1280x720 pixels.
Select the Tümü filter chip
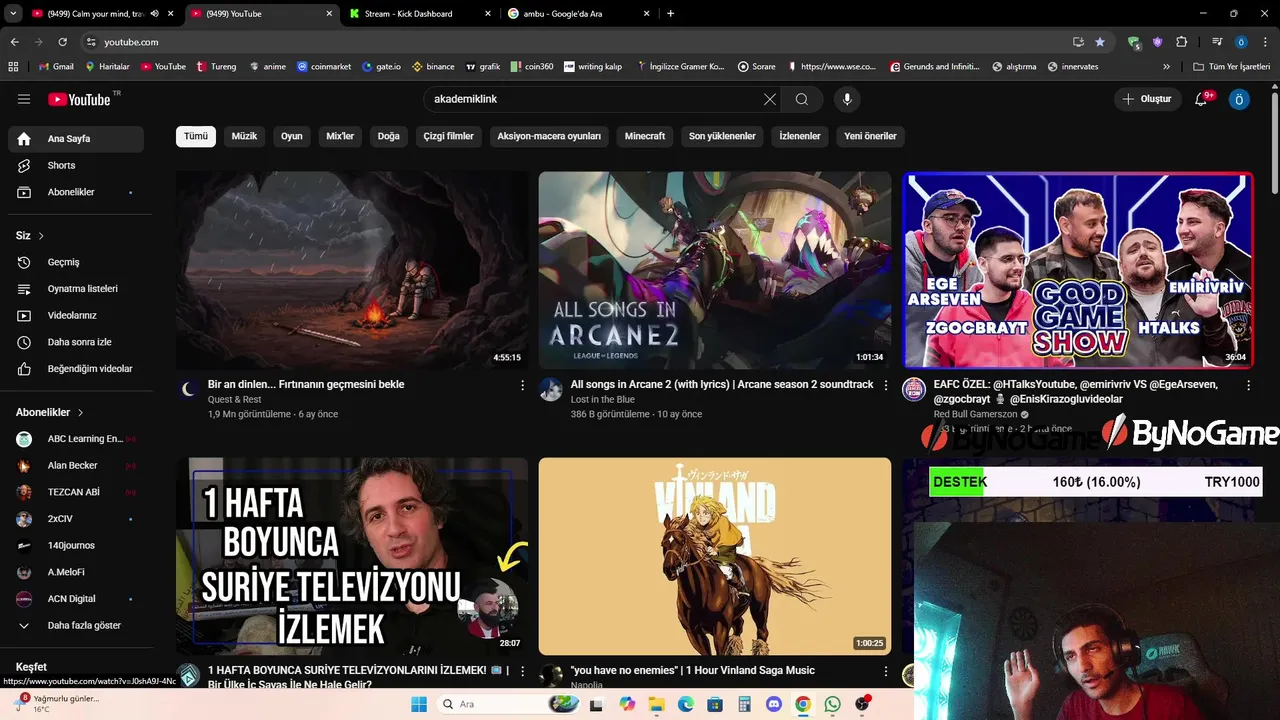coord(196,136)
